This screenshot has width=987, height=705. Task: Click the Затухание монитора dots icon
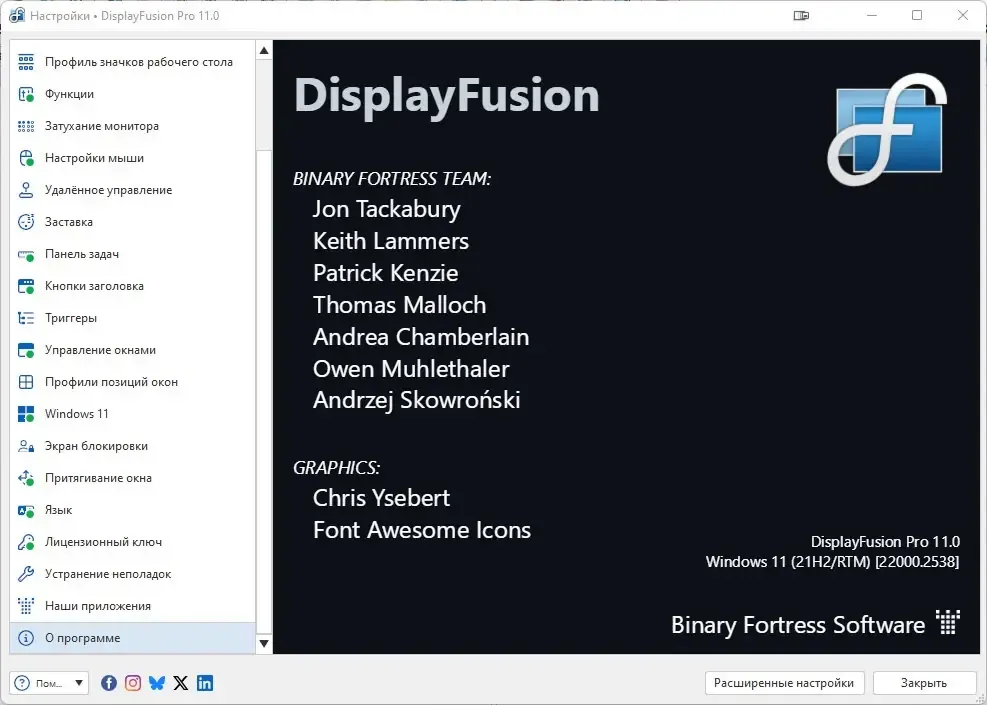click(26, 126)
